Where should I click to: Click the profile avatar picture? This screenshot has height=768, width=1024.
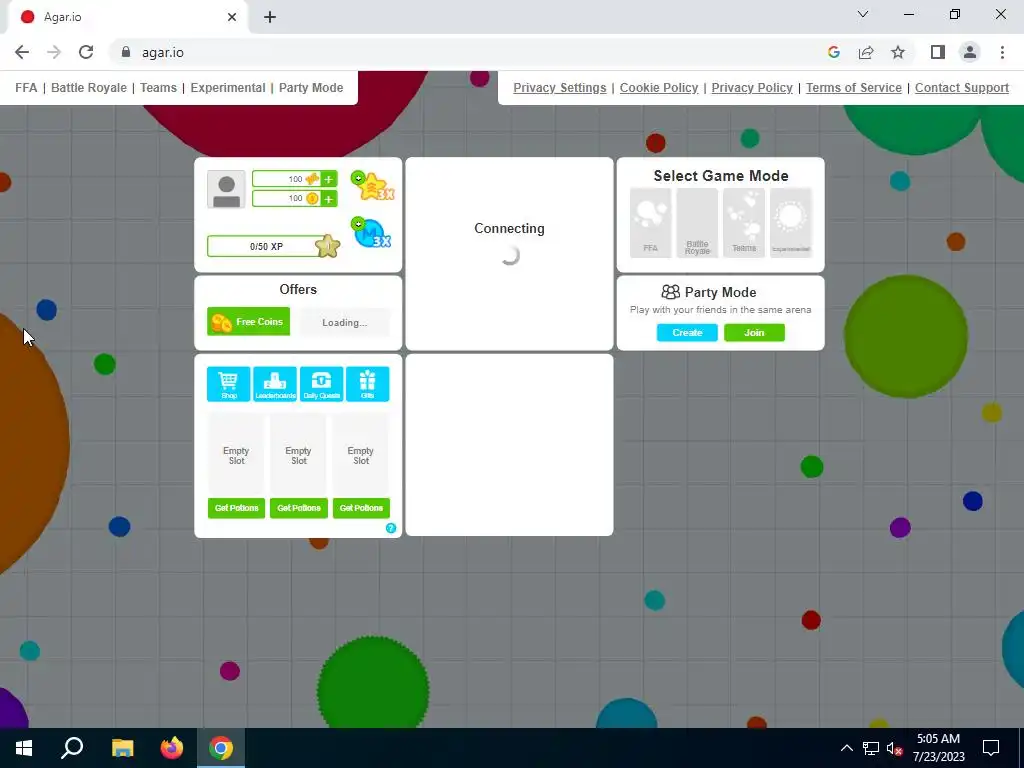point(226,189)
